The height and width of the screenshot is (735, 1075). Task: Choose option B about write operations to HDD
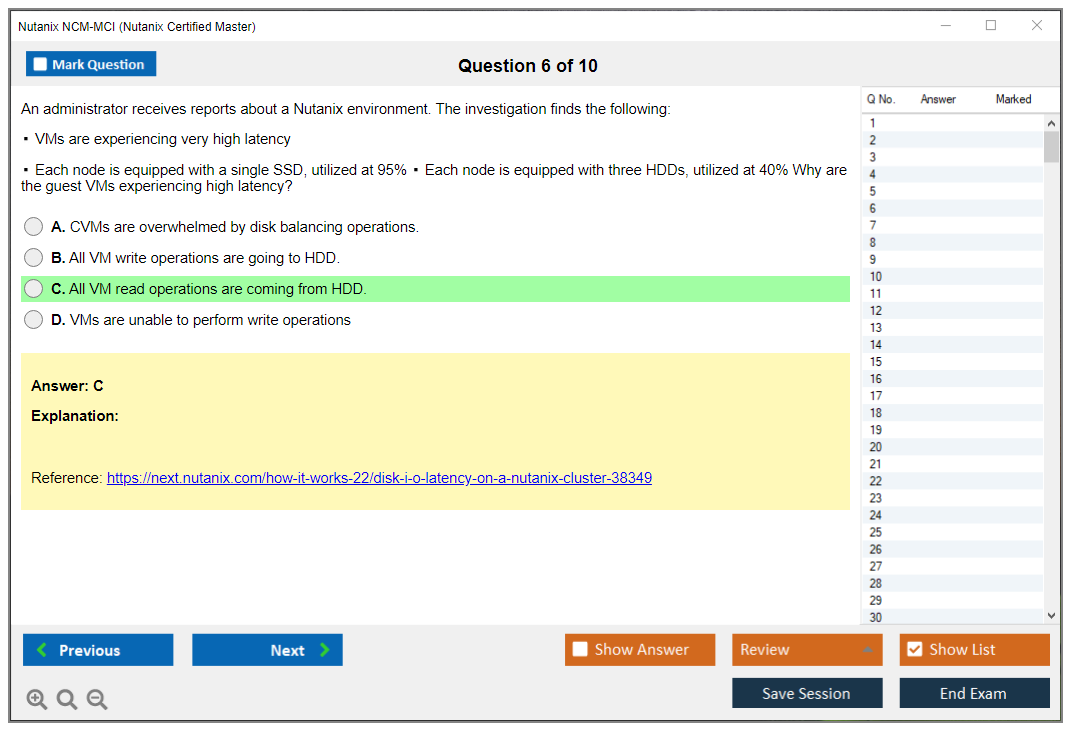coord(34,258)
